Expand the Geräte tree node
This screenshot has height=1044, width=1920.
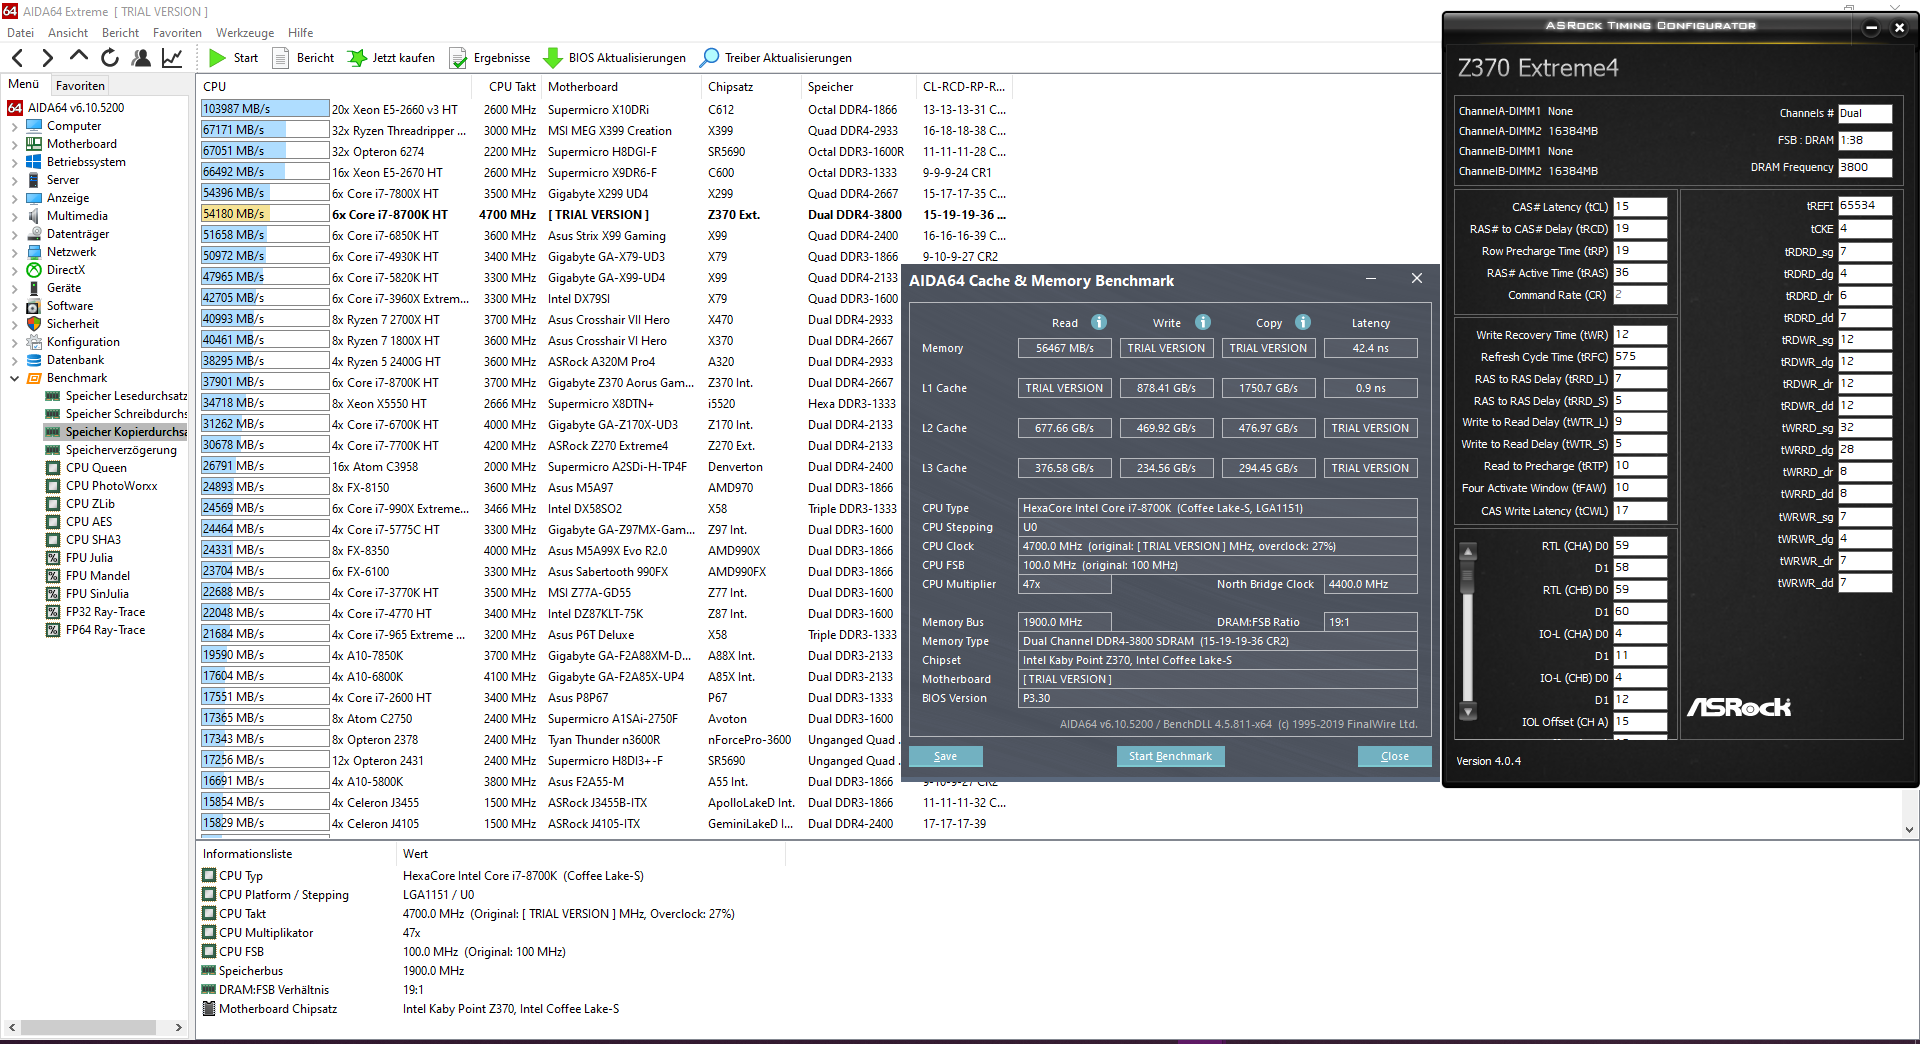pyautogui.click(x=14, y=289)
